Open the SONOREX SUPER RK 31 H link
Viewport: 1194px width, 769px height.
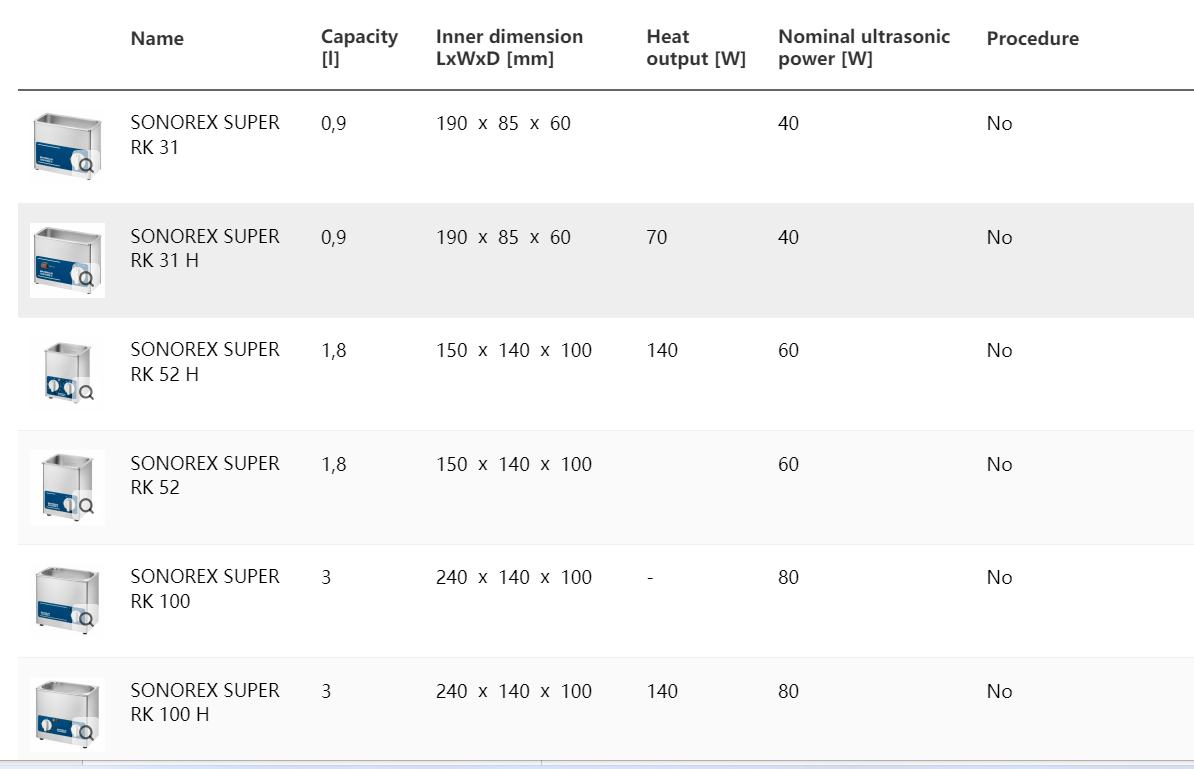204,248
